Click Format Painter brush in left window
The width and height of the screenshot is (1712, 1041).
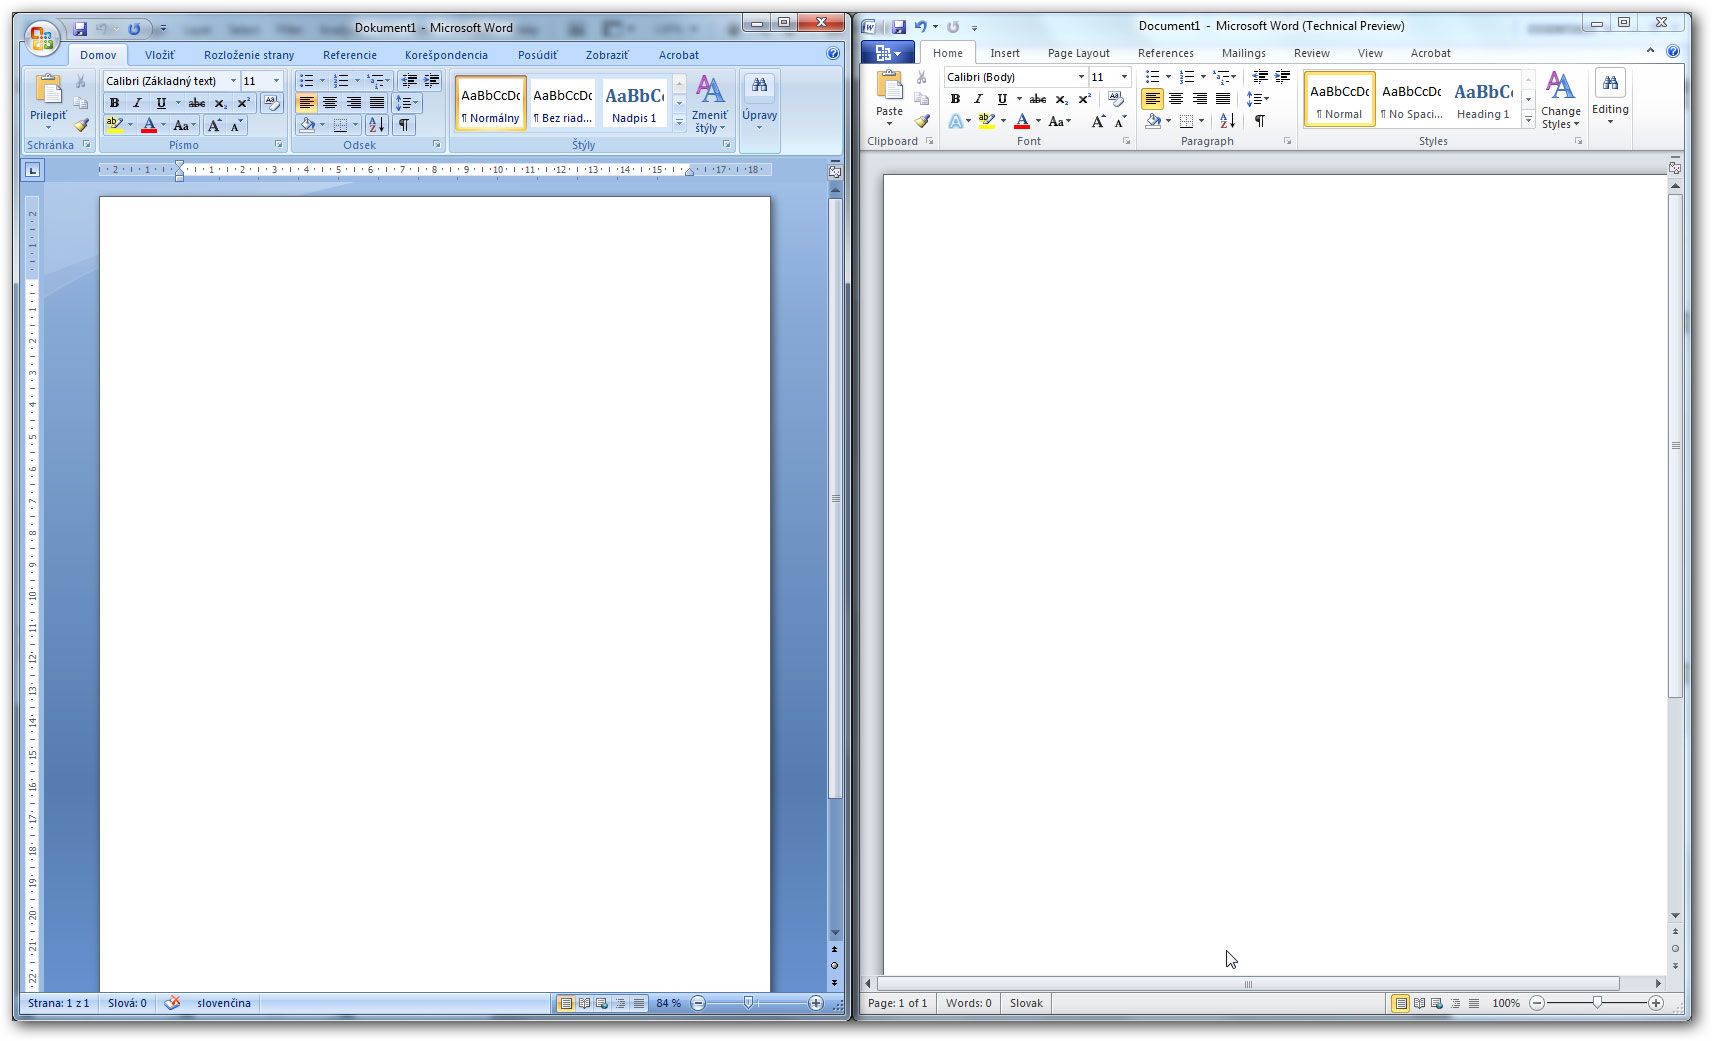tap(81, 125)
